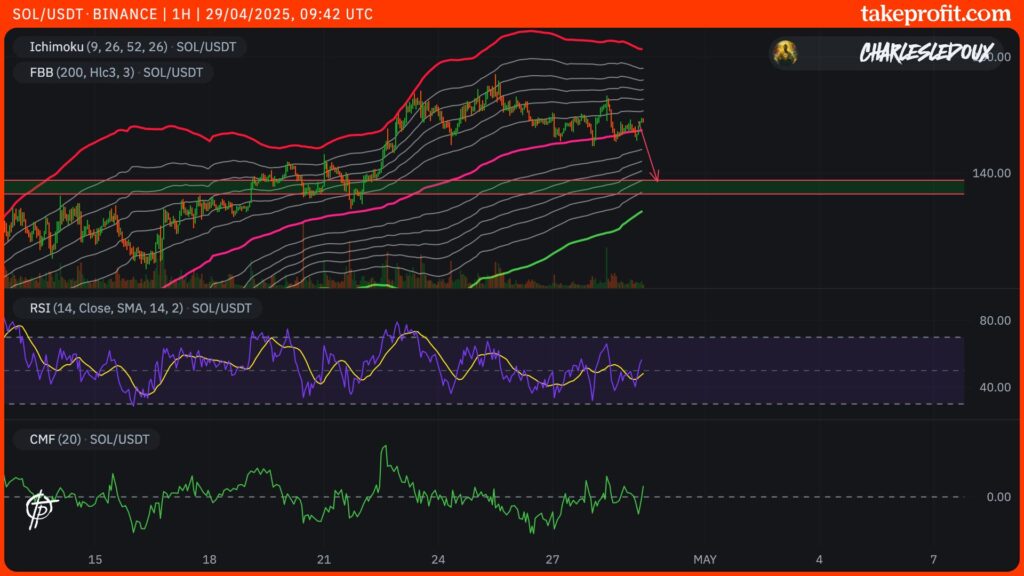Click the 0.00 level on CMF scale
The image size is (1024, 576).
(998, 497)
